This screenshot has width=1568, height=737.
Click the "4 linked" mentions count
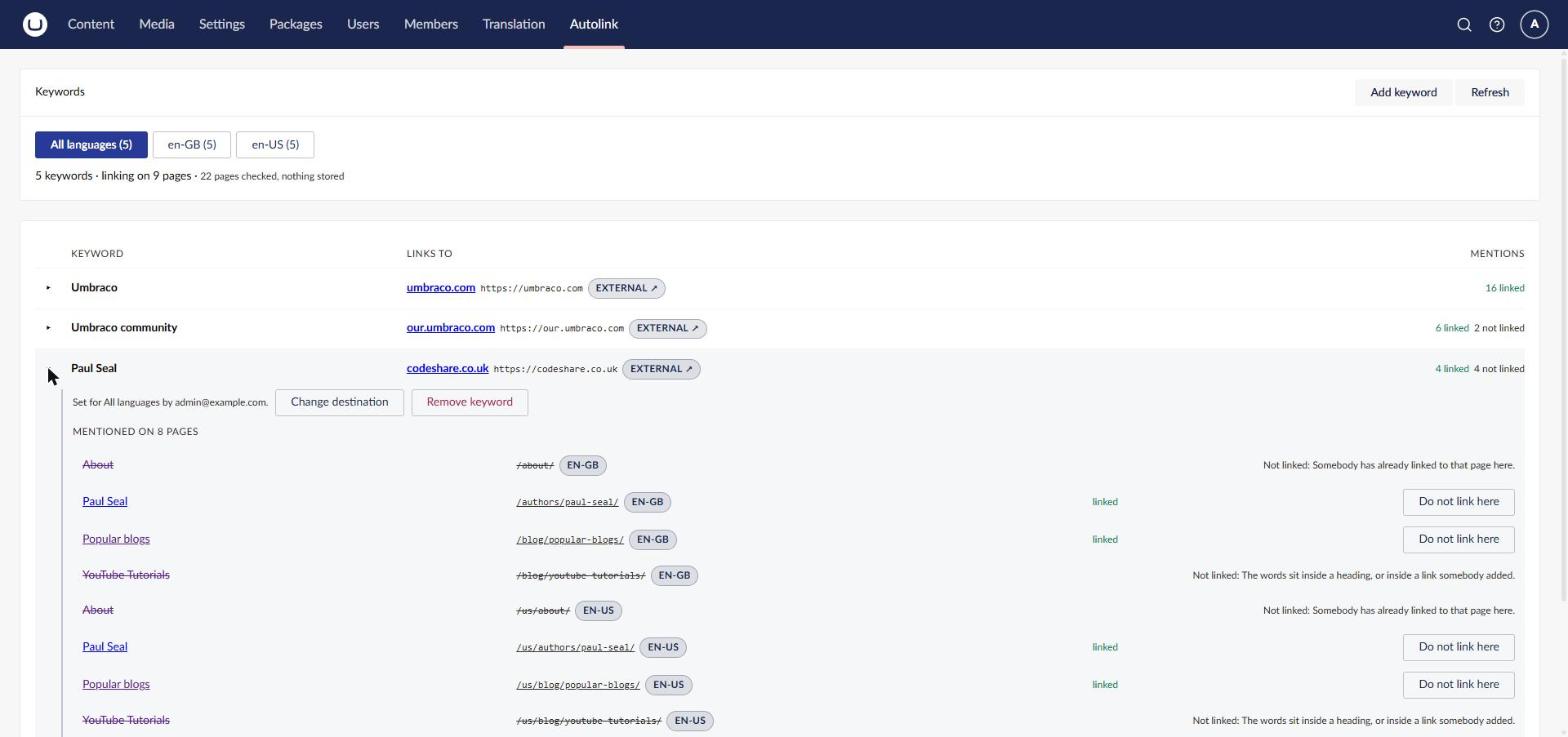tap(1452, 369)
